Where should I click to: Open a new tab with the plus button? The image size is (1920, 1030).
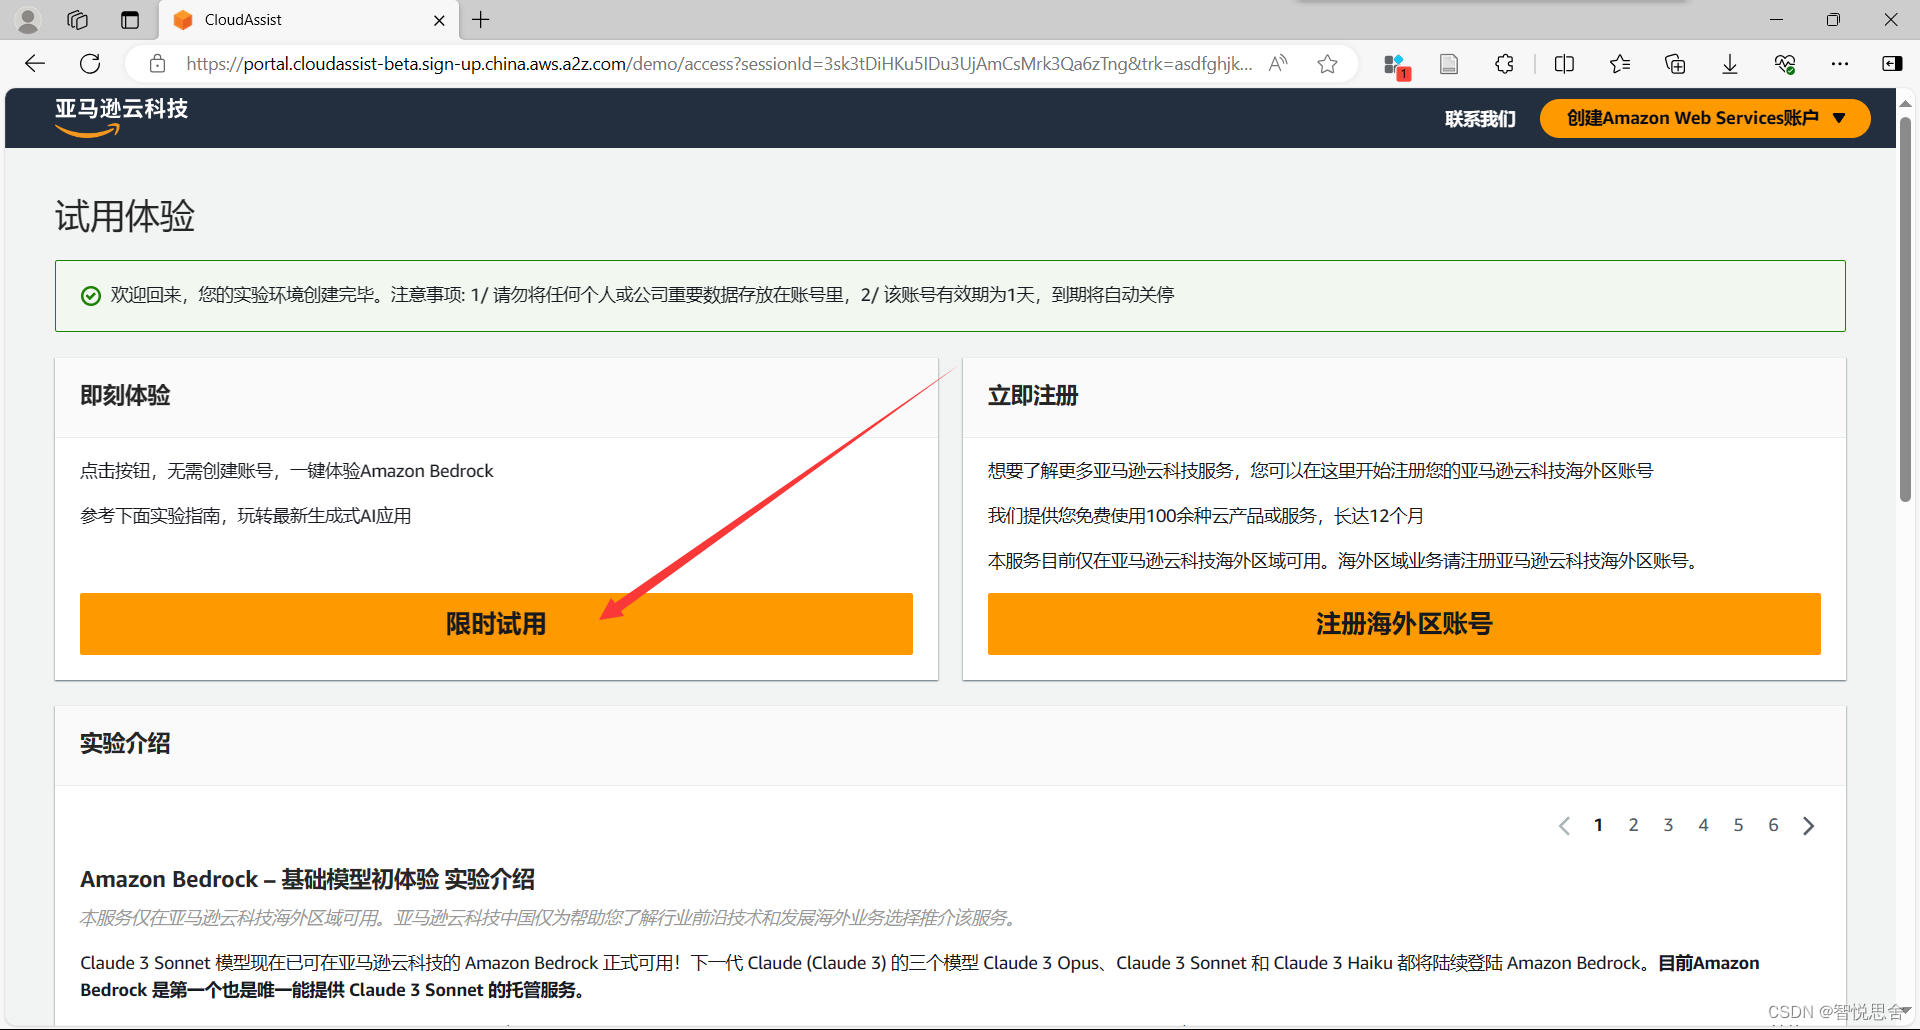tap(481, 20)
